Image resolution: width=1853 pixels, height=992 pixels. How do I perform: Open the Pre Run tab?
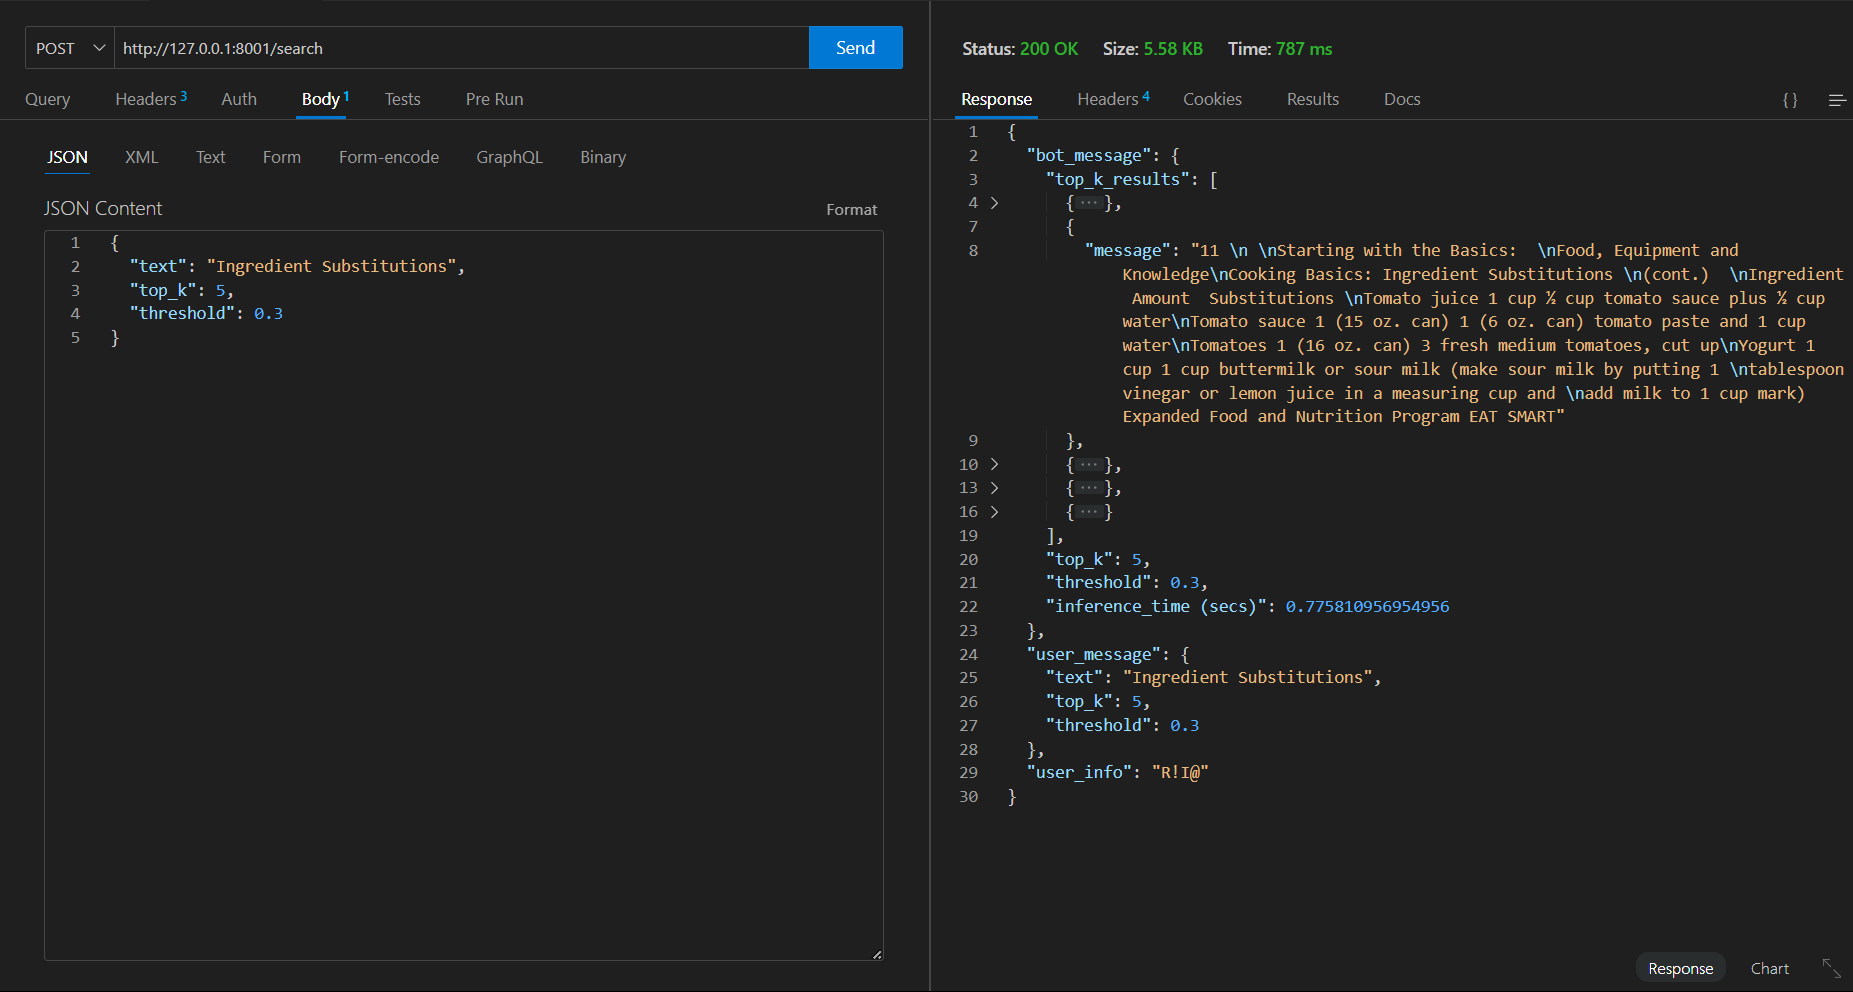494,99
